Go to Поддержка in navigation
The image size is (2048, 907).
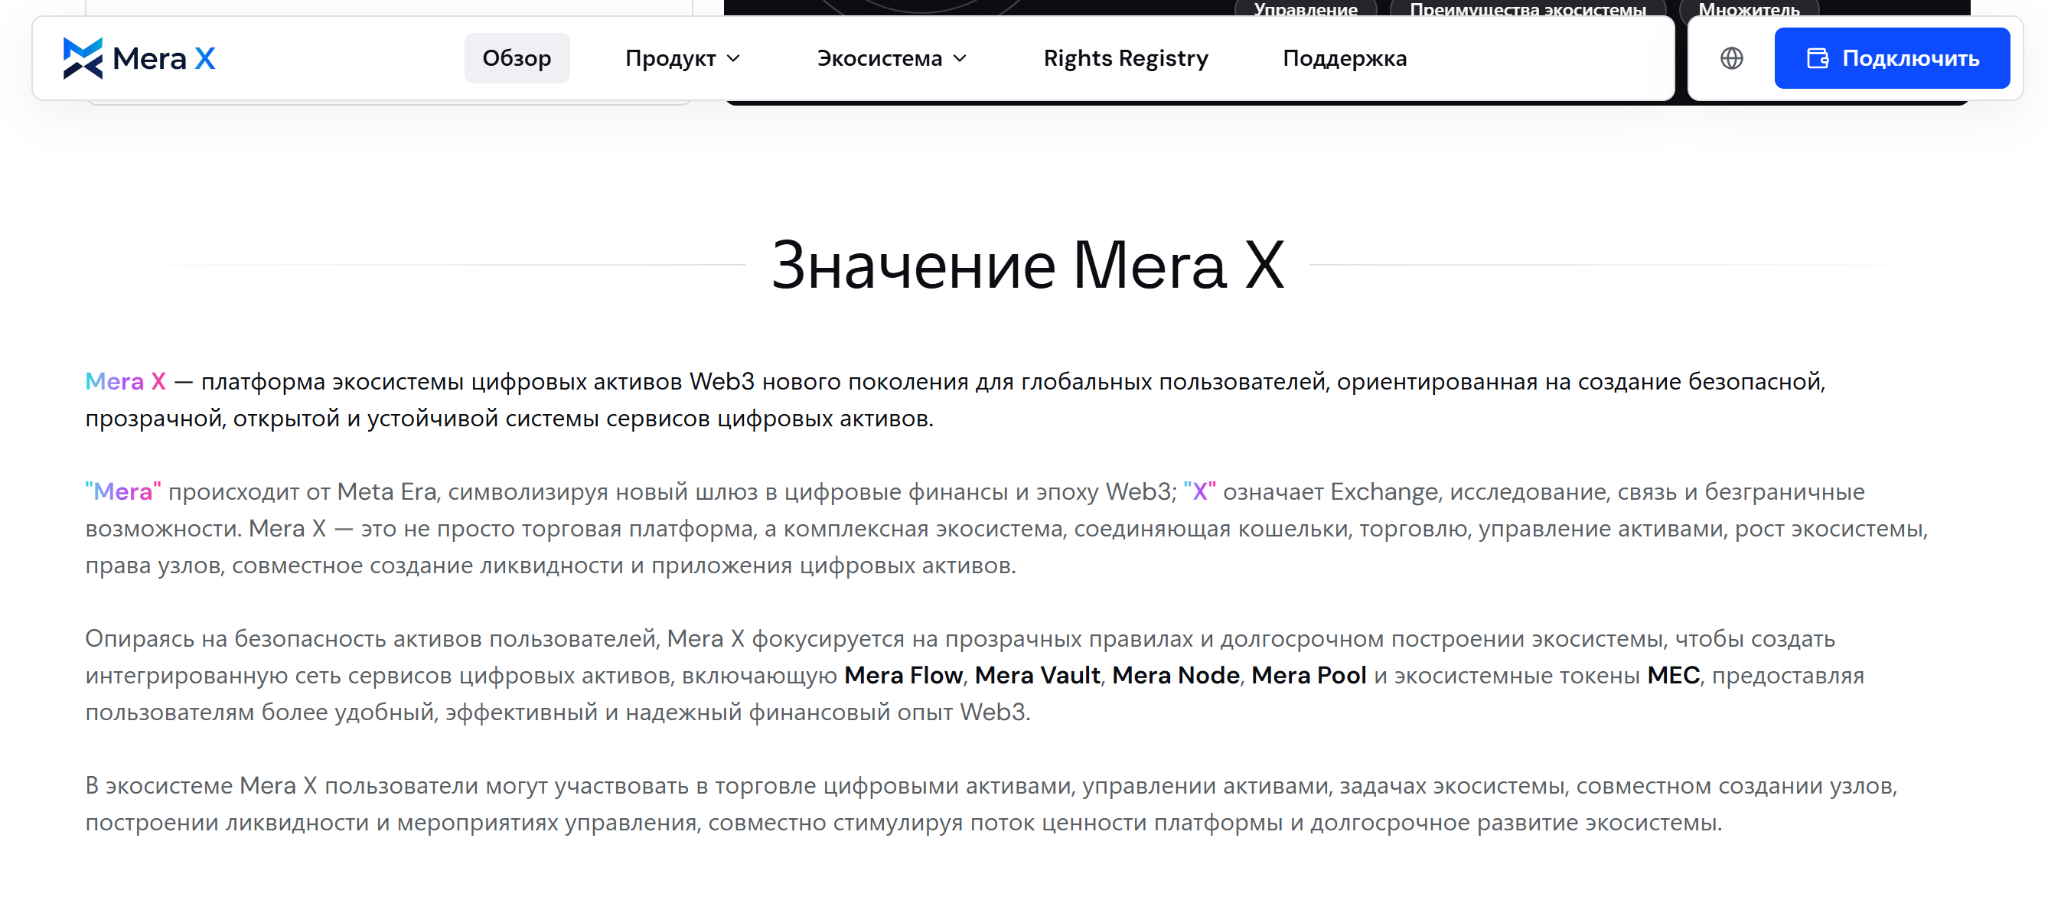(1345, 58)
